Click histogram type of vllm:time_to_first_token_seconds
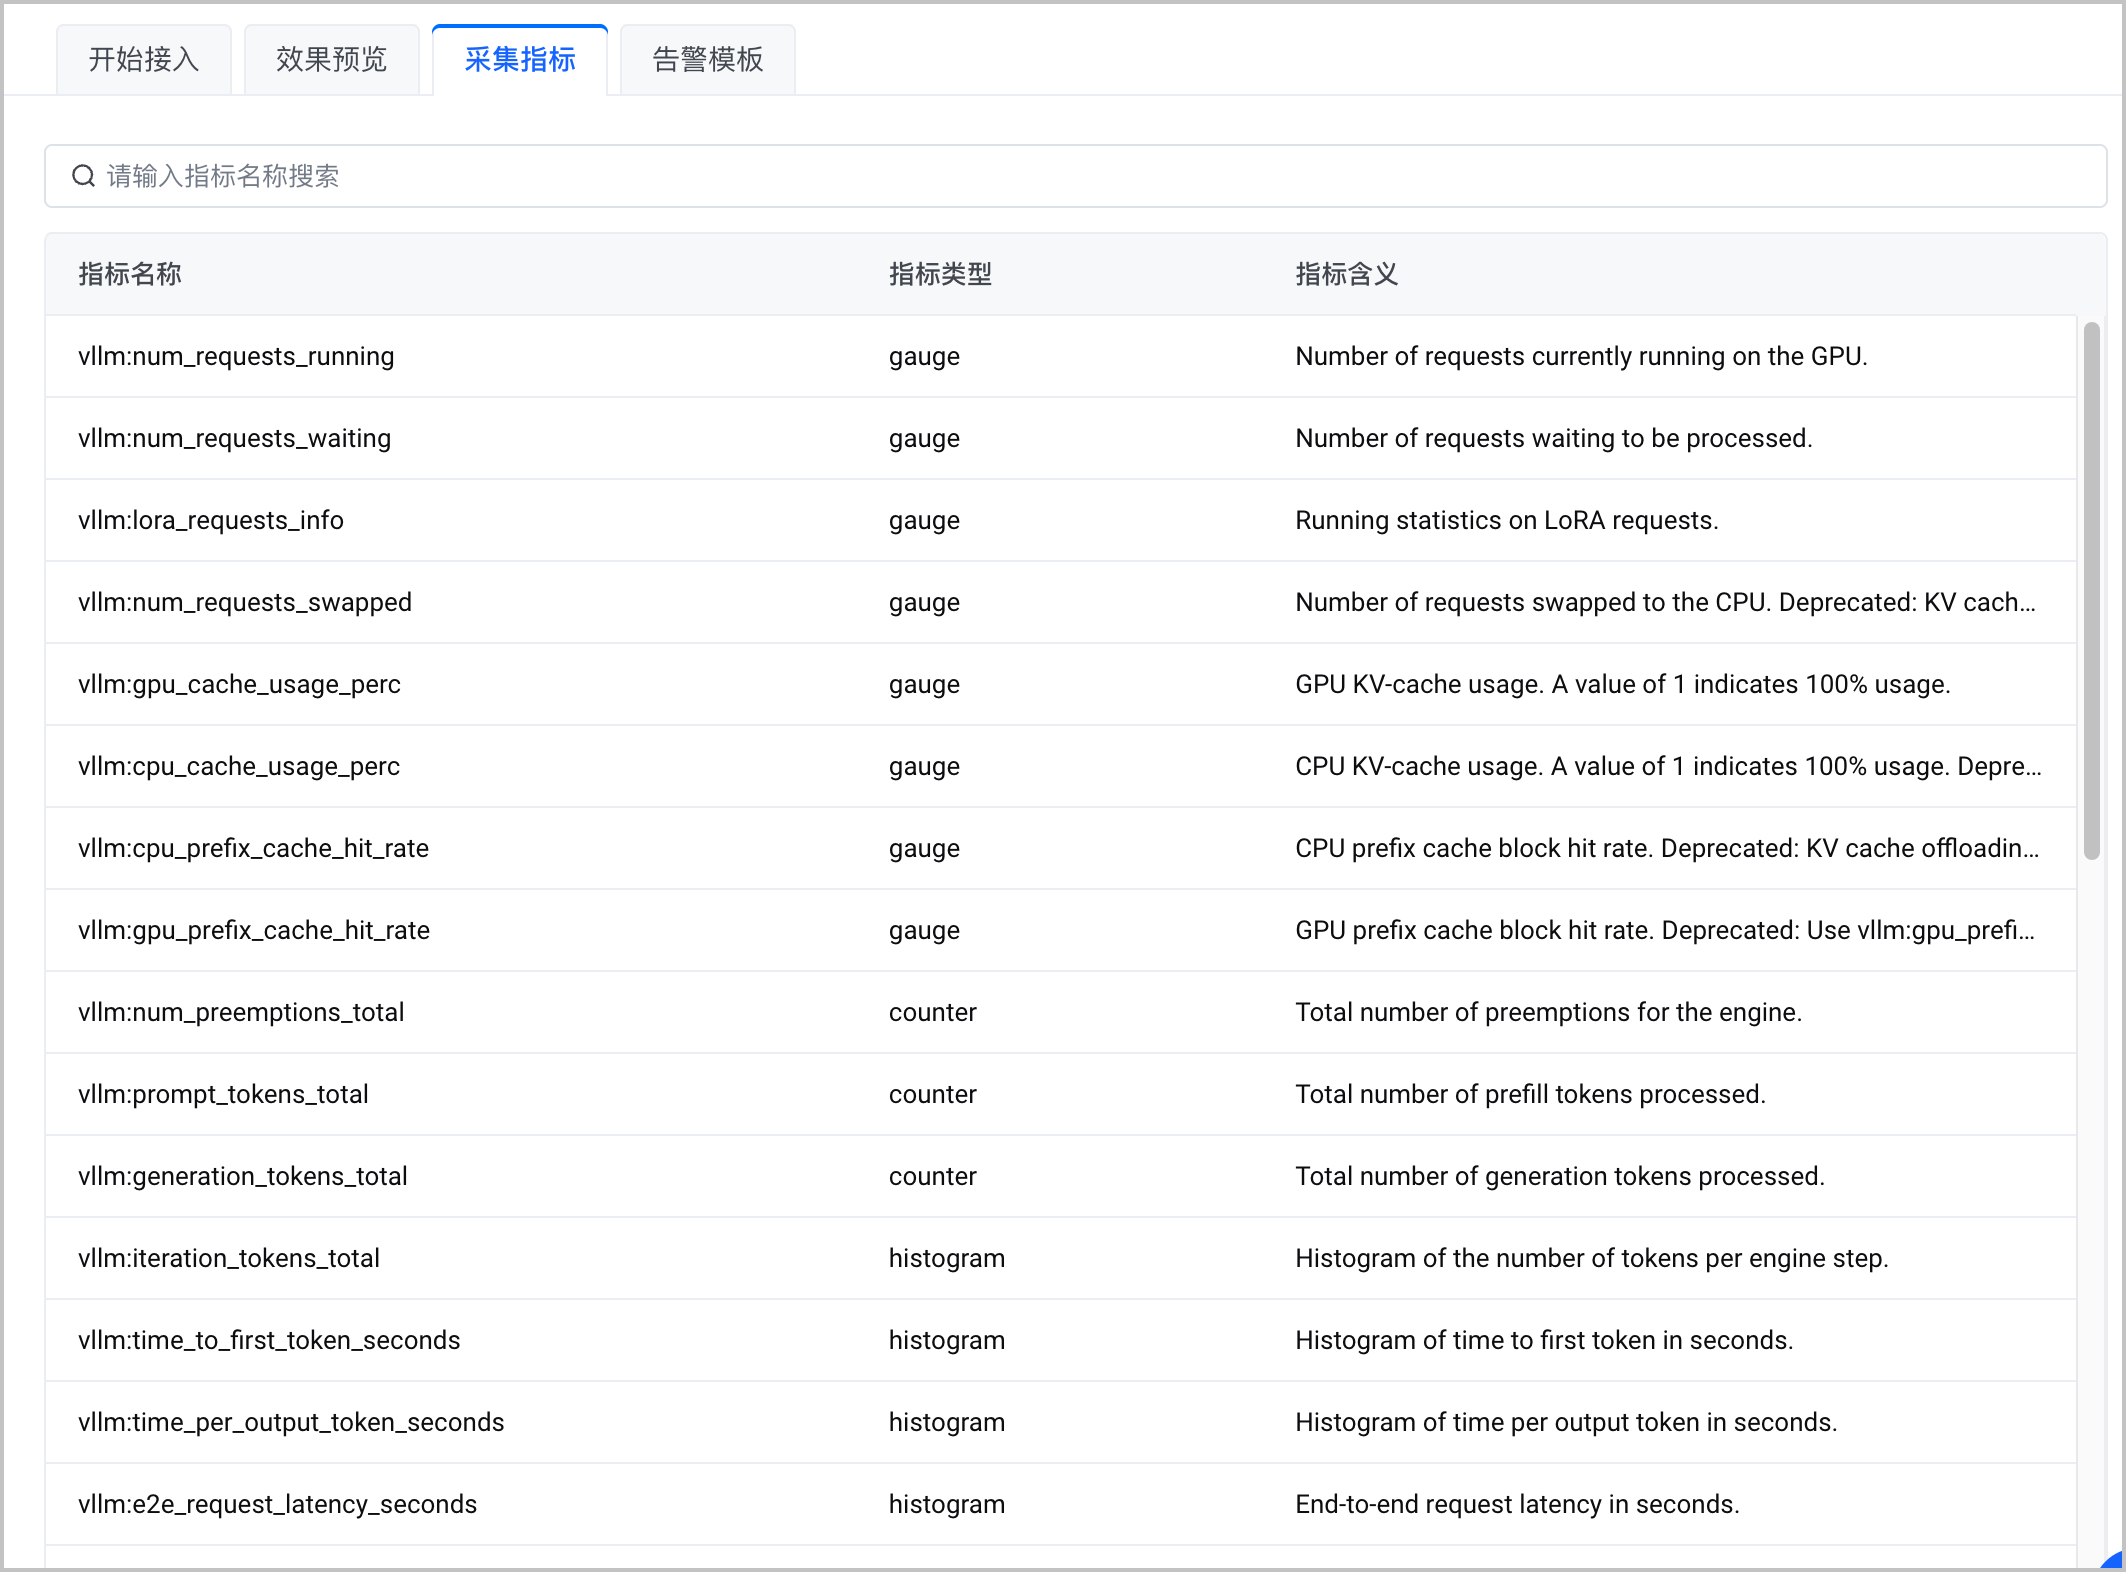The width and height of the screenshot is (2126, 1572). coord(947,1340)
